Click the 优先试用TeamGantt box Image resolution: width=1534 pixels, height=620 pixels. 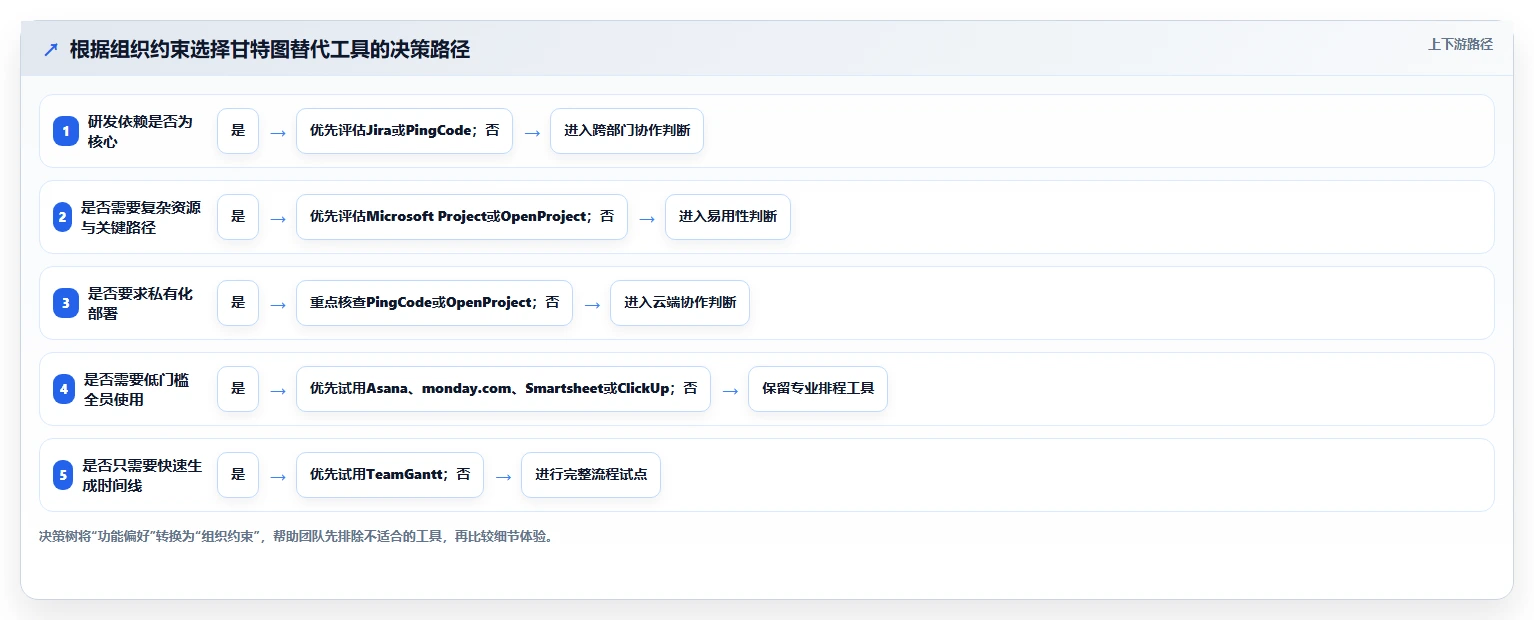click(390, 475)
